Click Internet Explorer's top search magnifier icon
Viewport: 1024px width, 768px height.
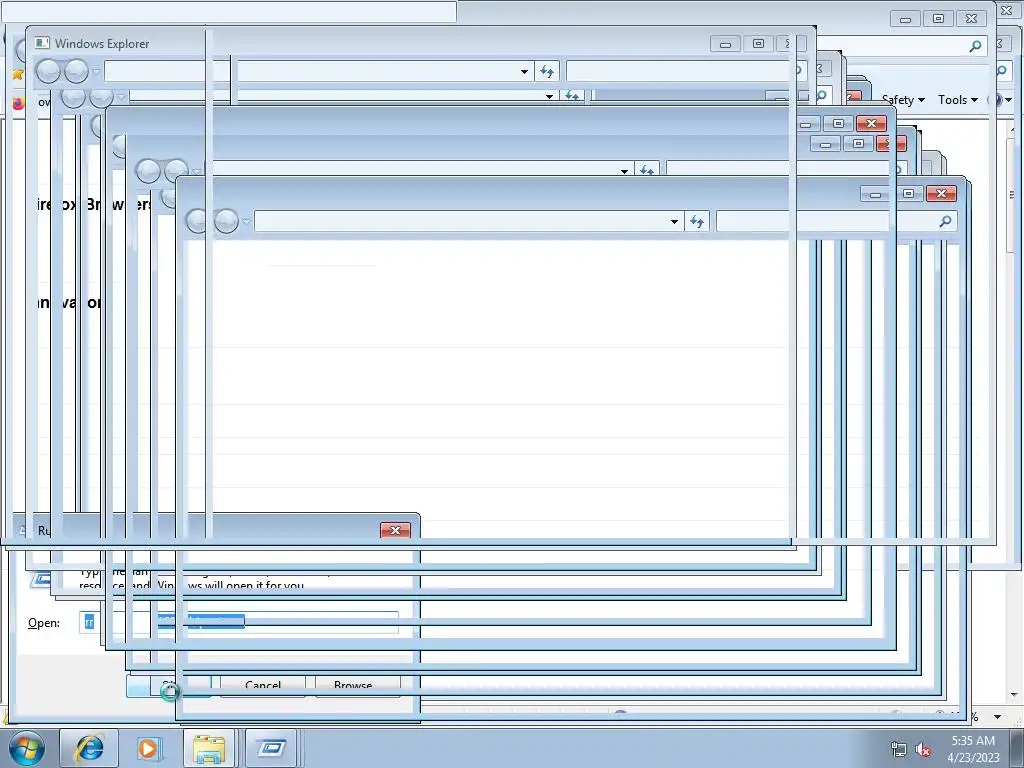coord(975,46)
